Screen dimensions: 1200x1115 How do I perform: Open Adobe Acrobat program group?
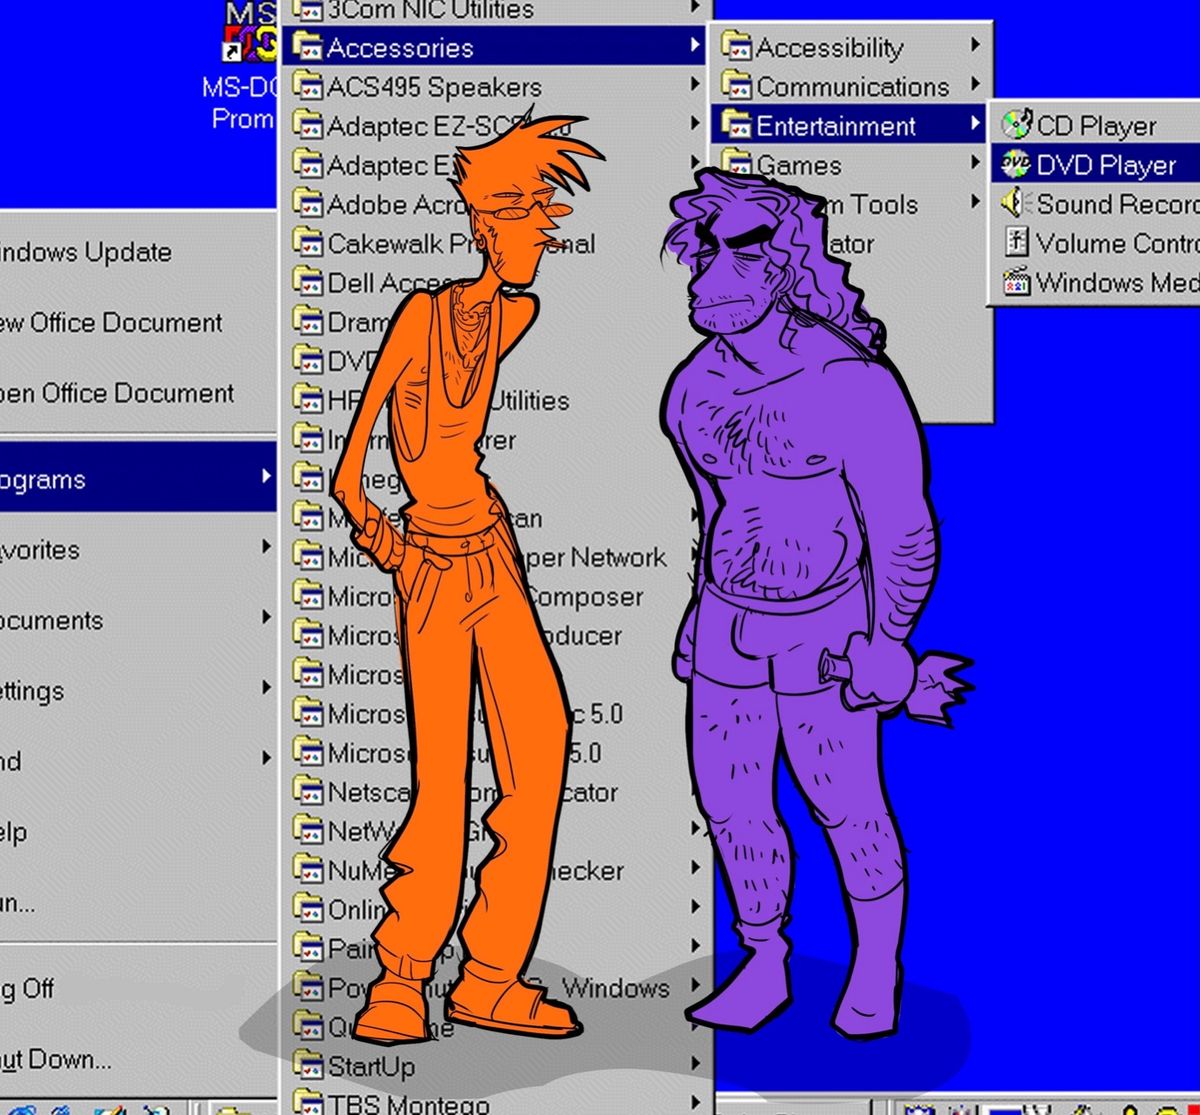click(x=495, y=204)
